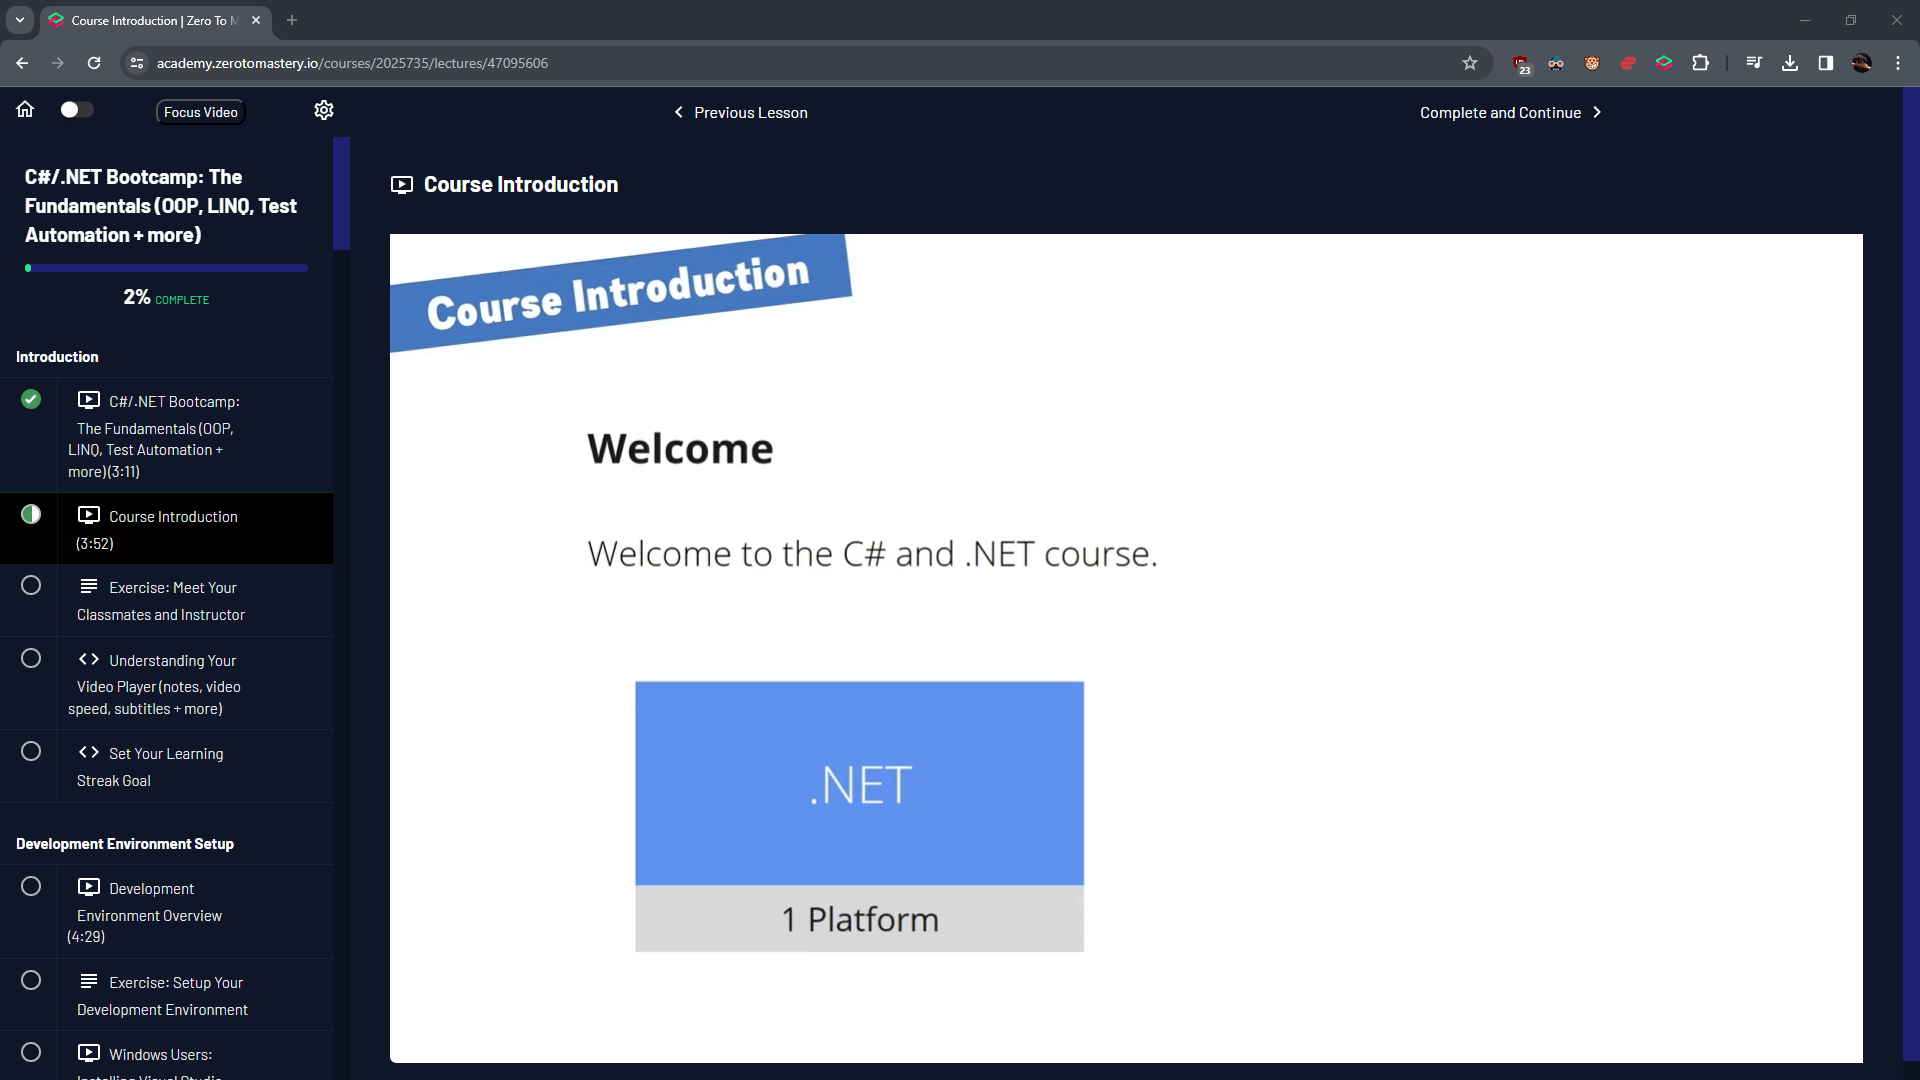Open the Chrome downloads icon

pos(1789,63)
